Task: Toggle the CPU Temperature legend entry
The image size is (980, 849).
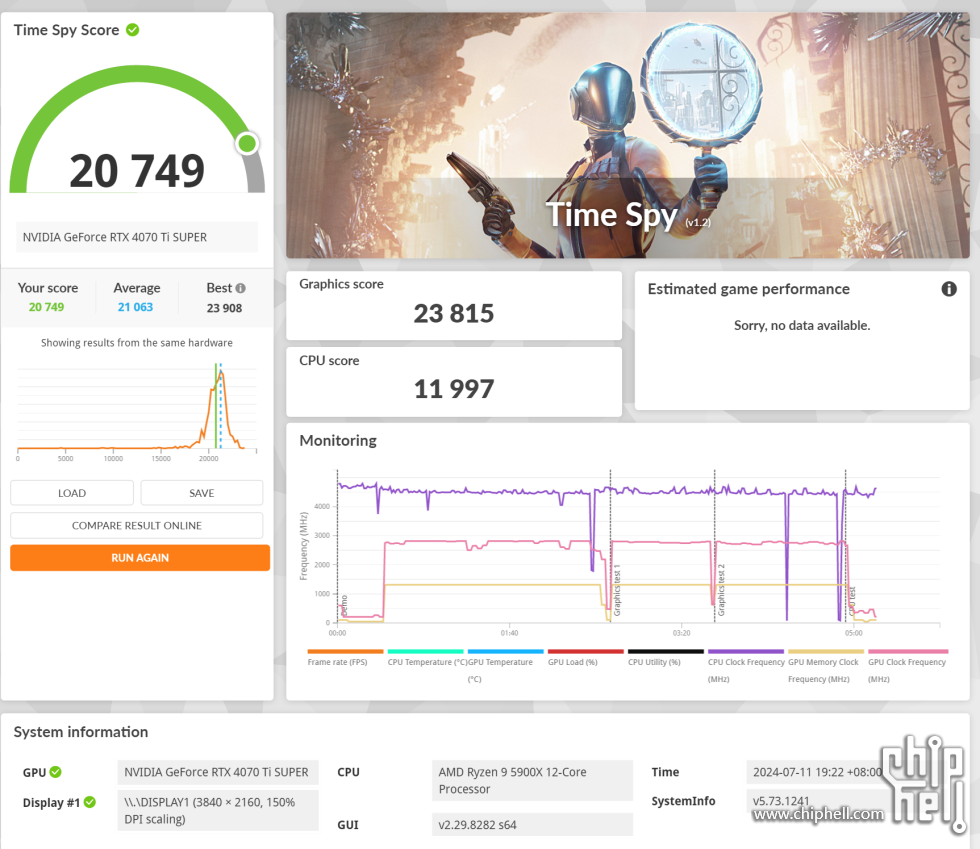Action: [426, 658]
